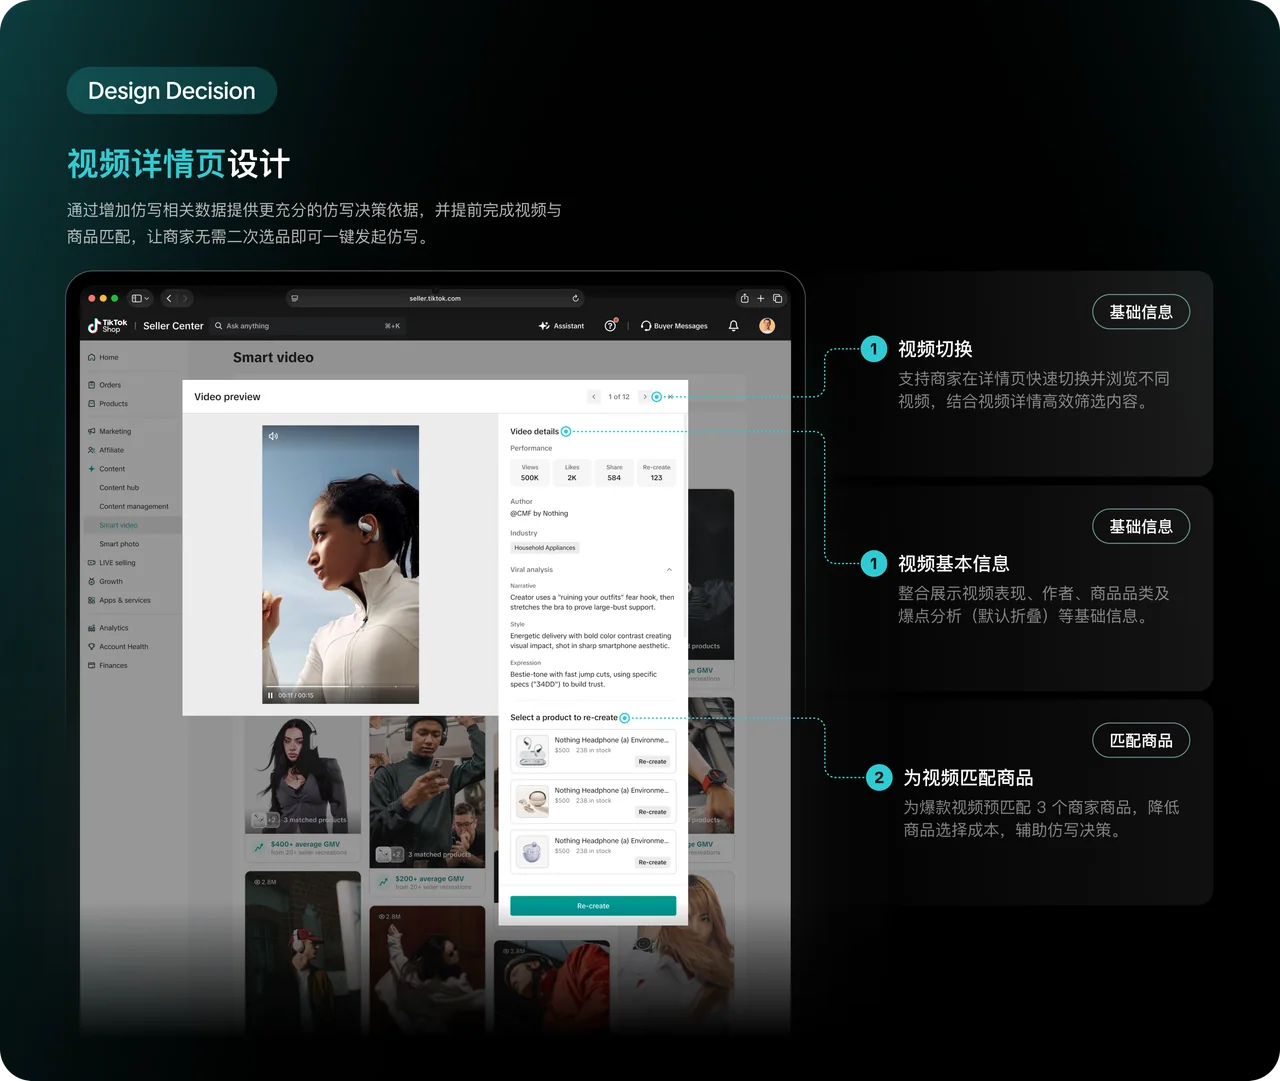Use the video details panel scrollbar
Screen dimensions: 1280x1081
685,524
